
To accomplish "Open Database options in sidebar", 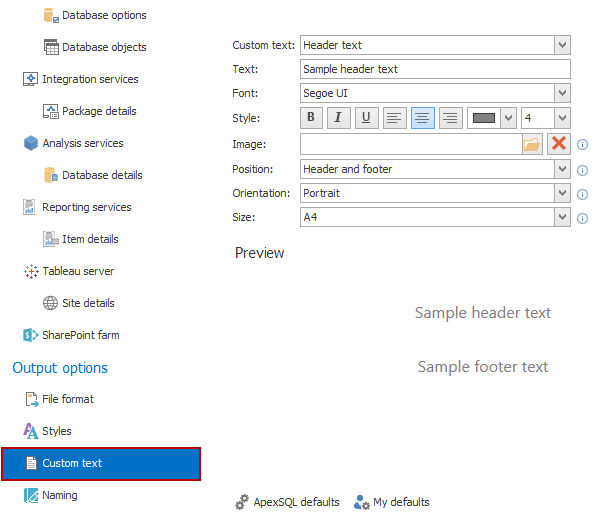I will pyautogui.click(x=104, y=15).
